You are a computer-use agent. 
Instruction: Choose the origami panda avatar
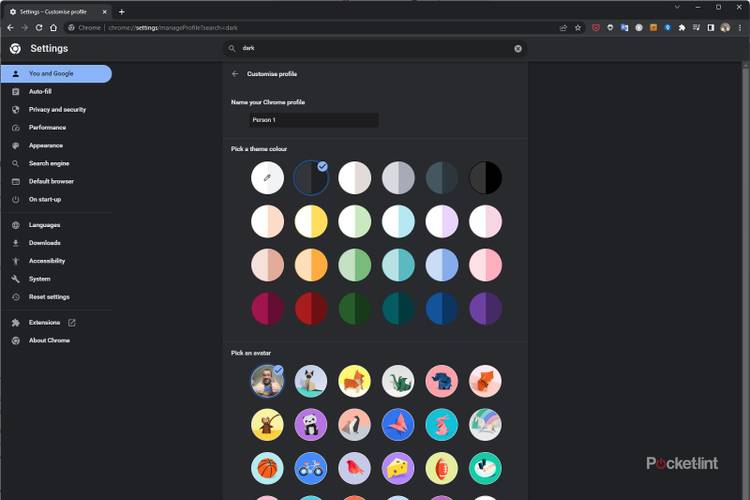point(311,425)
